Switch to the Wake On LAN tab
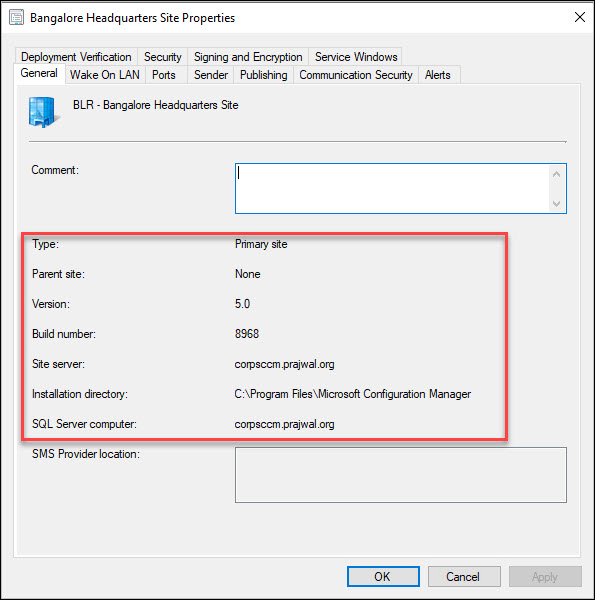Viewport: 595px width, 600px height. [x=105, y=75]
